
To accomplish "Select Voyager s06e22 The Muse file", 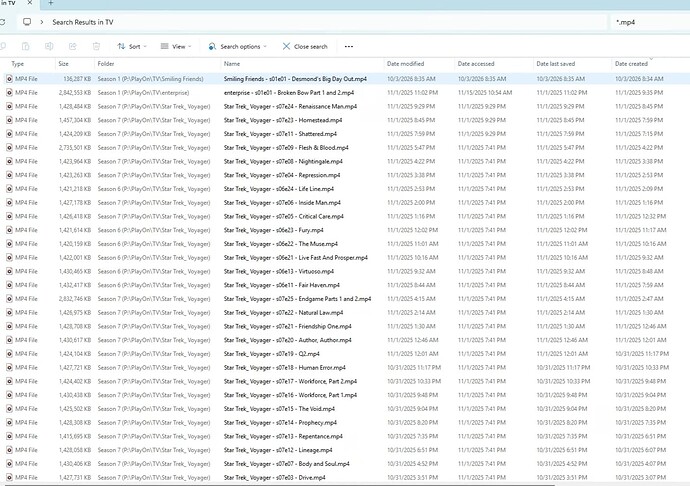I will pyautogui.click(x=281, y=243).
